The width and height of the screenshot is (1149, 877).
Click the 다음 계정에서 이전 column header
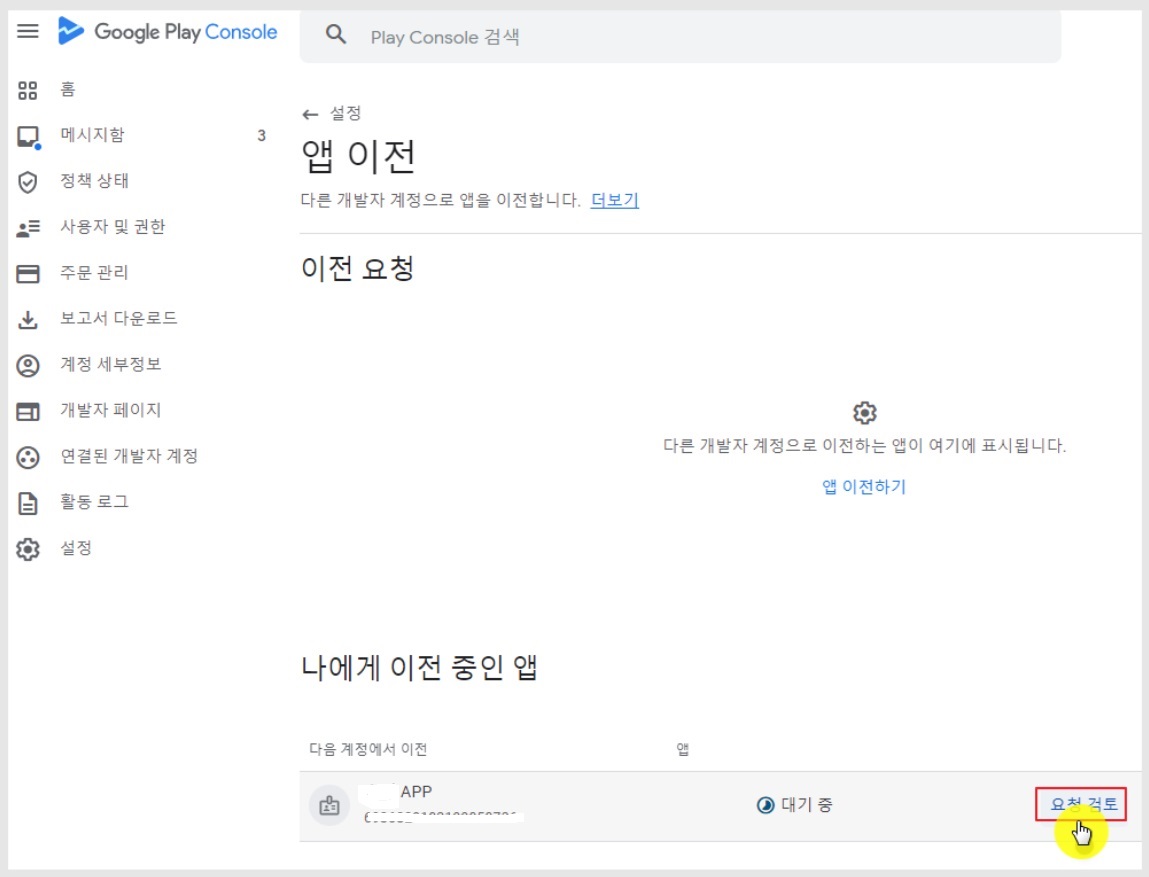[x=368, y=749]
